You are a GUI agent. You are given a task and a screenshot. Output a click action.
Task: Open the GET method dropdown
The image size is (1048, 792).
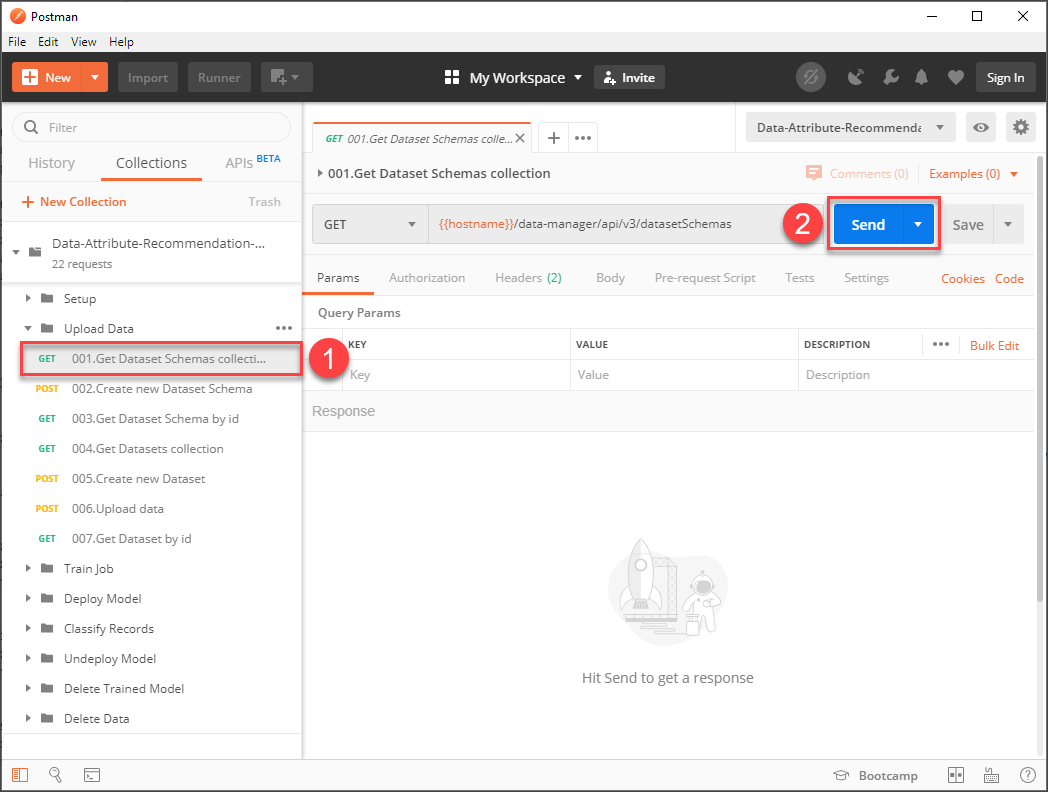(370, 224)
